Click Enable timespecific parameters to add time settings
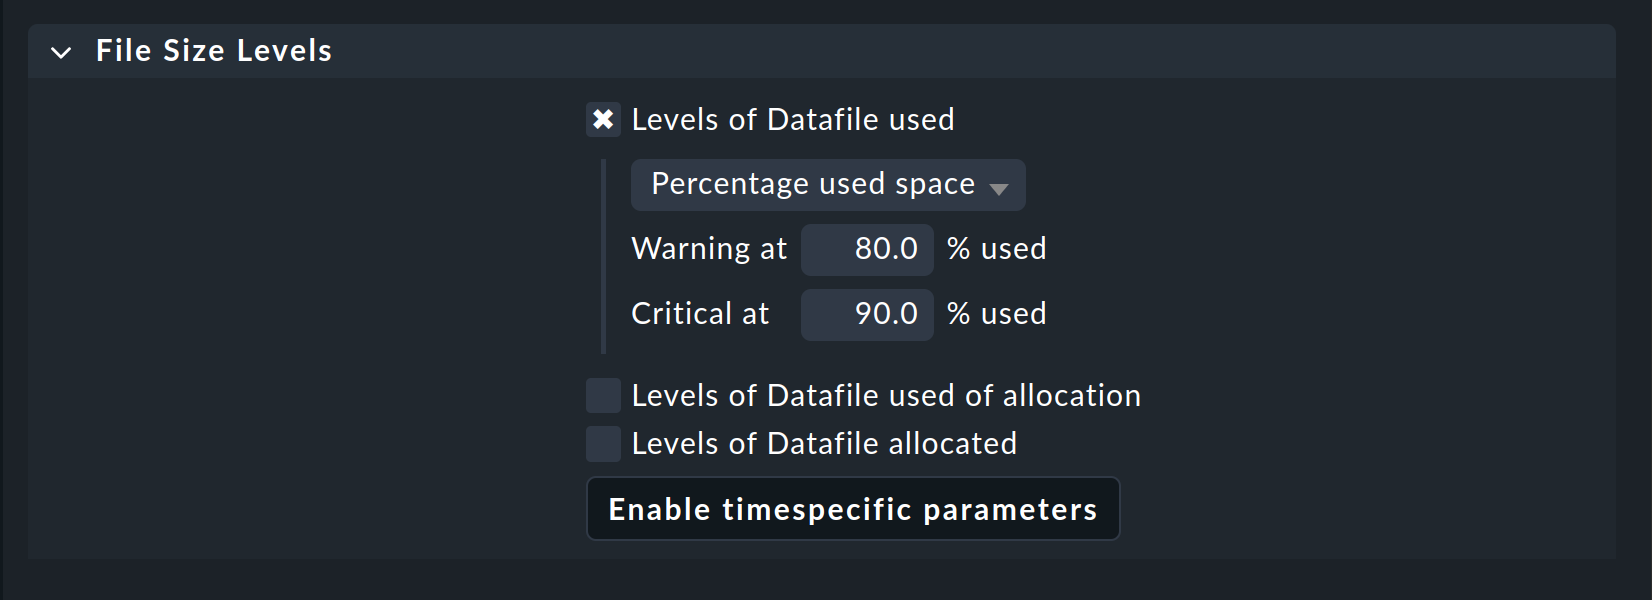 tap(853, 509)
